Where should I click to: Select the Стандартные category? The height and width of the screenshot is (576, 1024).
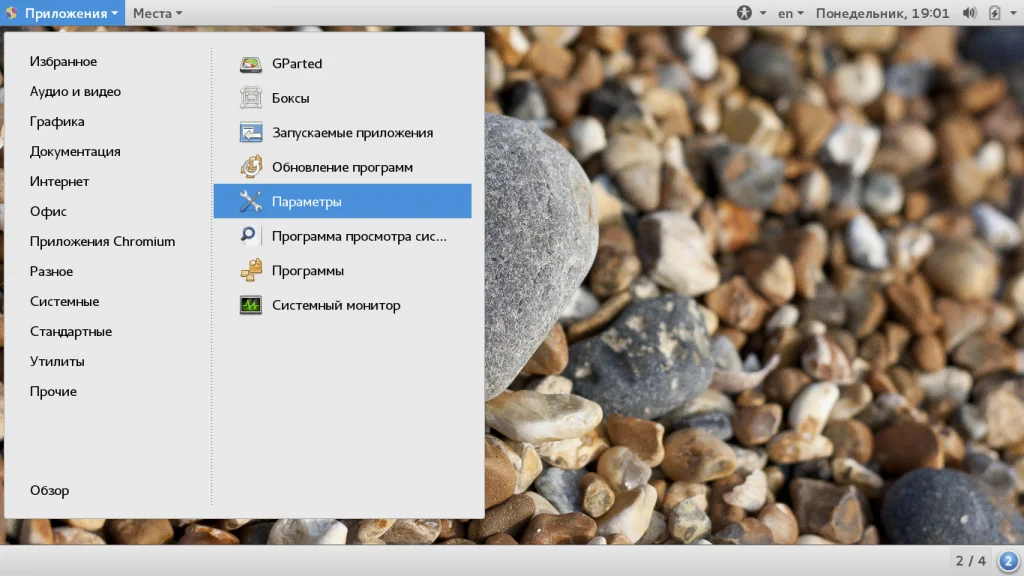pos(71,332)
